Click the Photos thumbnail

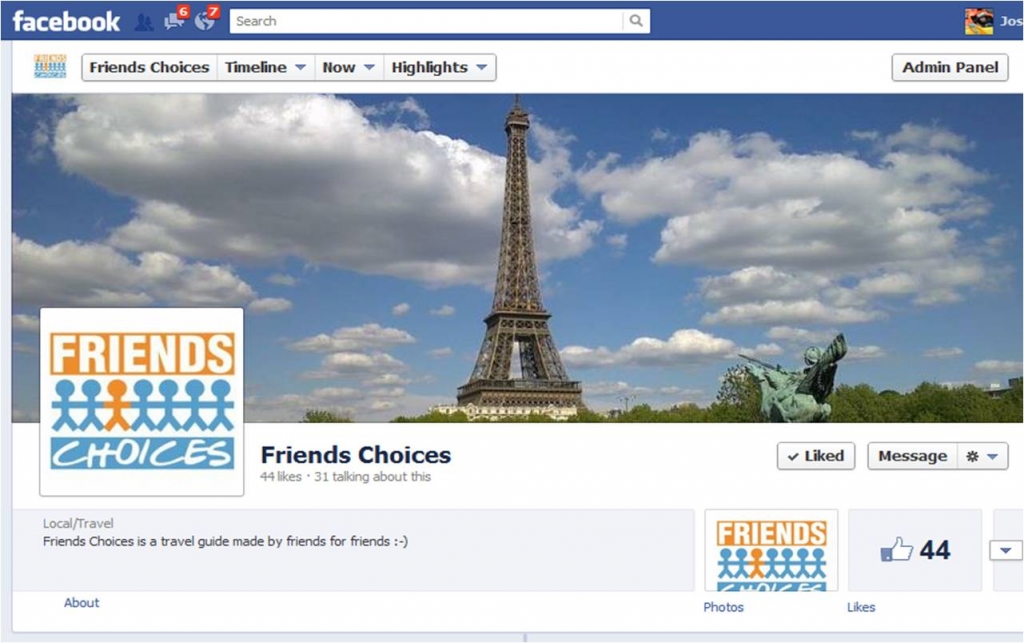[x=771, y=550]
